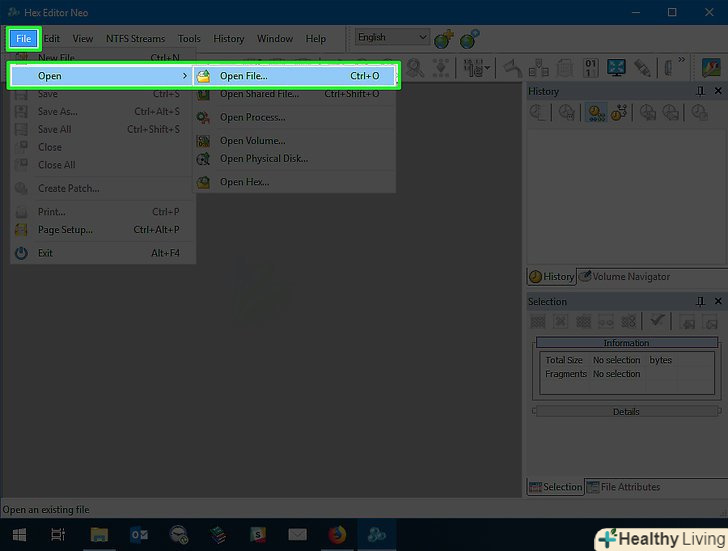Click the printer setup icon beside Page Setup
This screenshot has width=728, height=551.
[21, 230]
